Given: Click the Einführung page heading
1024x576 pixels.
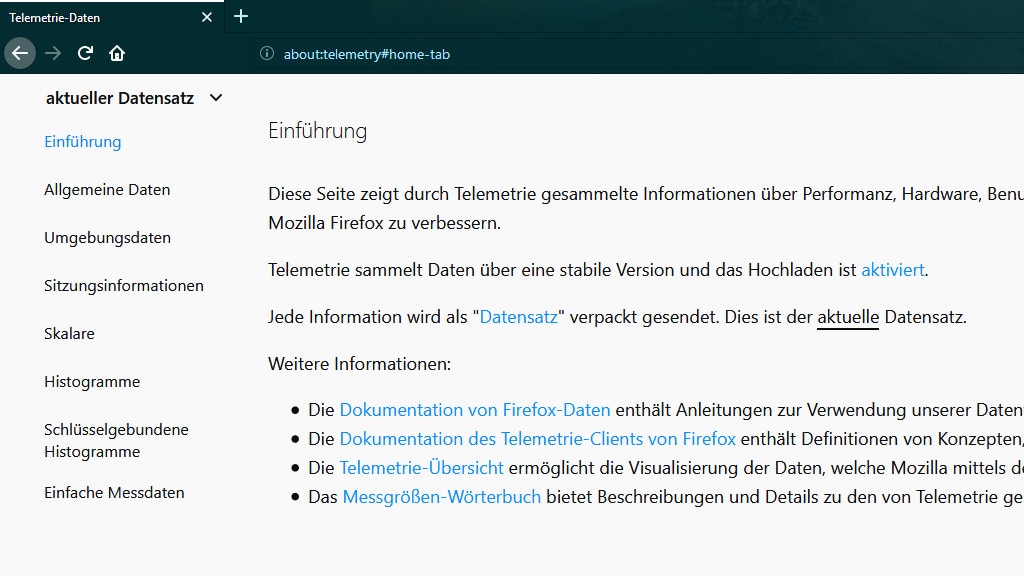Looking at the screenshot, I should click(x=317, y=131).
